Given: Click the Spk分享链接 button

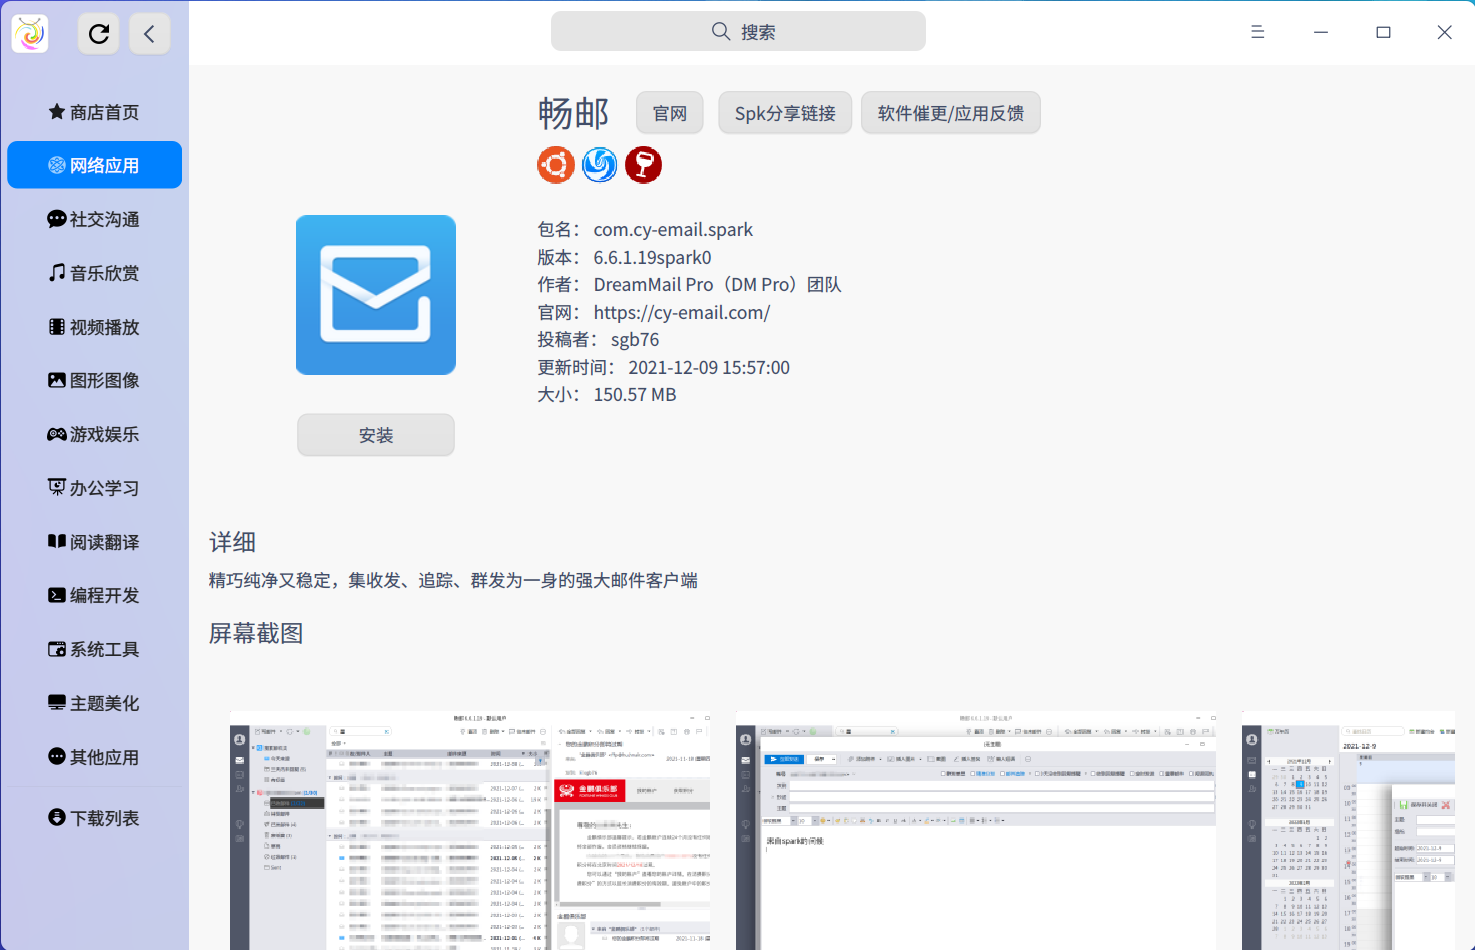Looking at the screenshot, I should tap(784, 112).
